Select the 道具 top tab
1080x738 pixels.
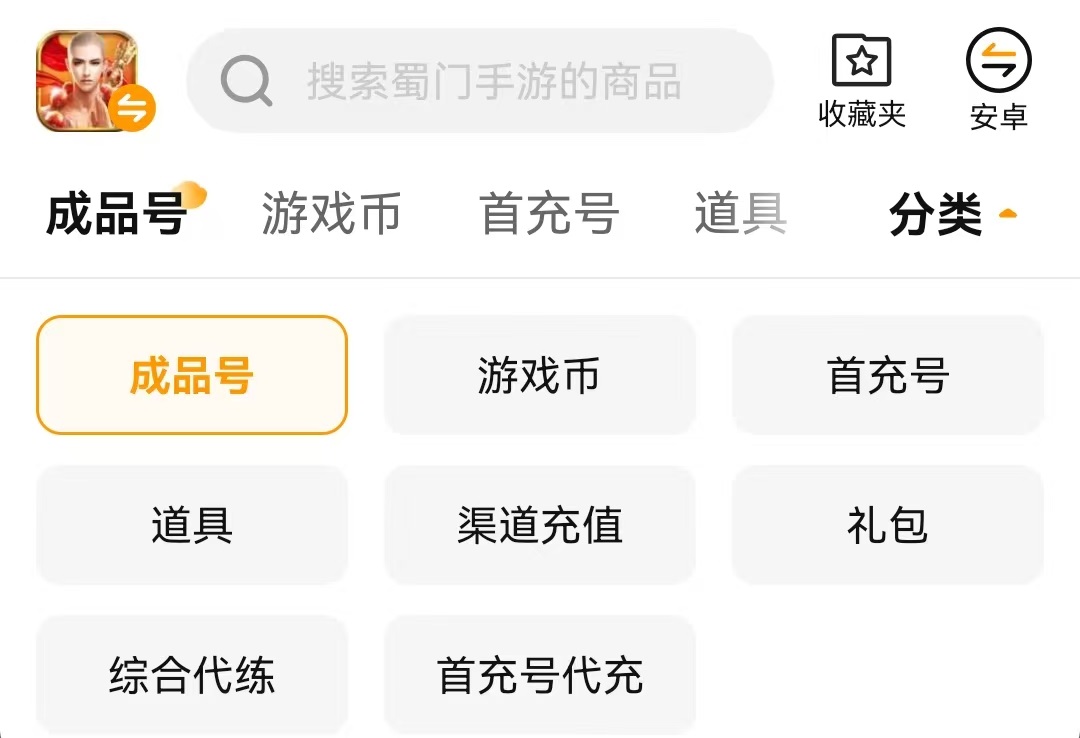pyautogui.click(x=740, y=214)
